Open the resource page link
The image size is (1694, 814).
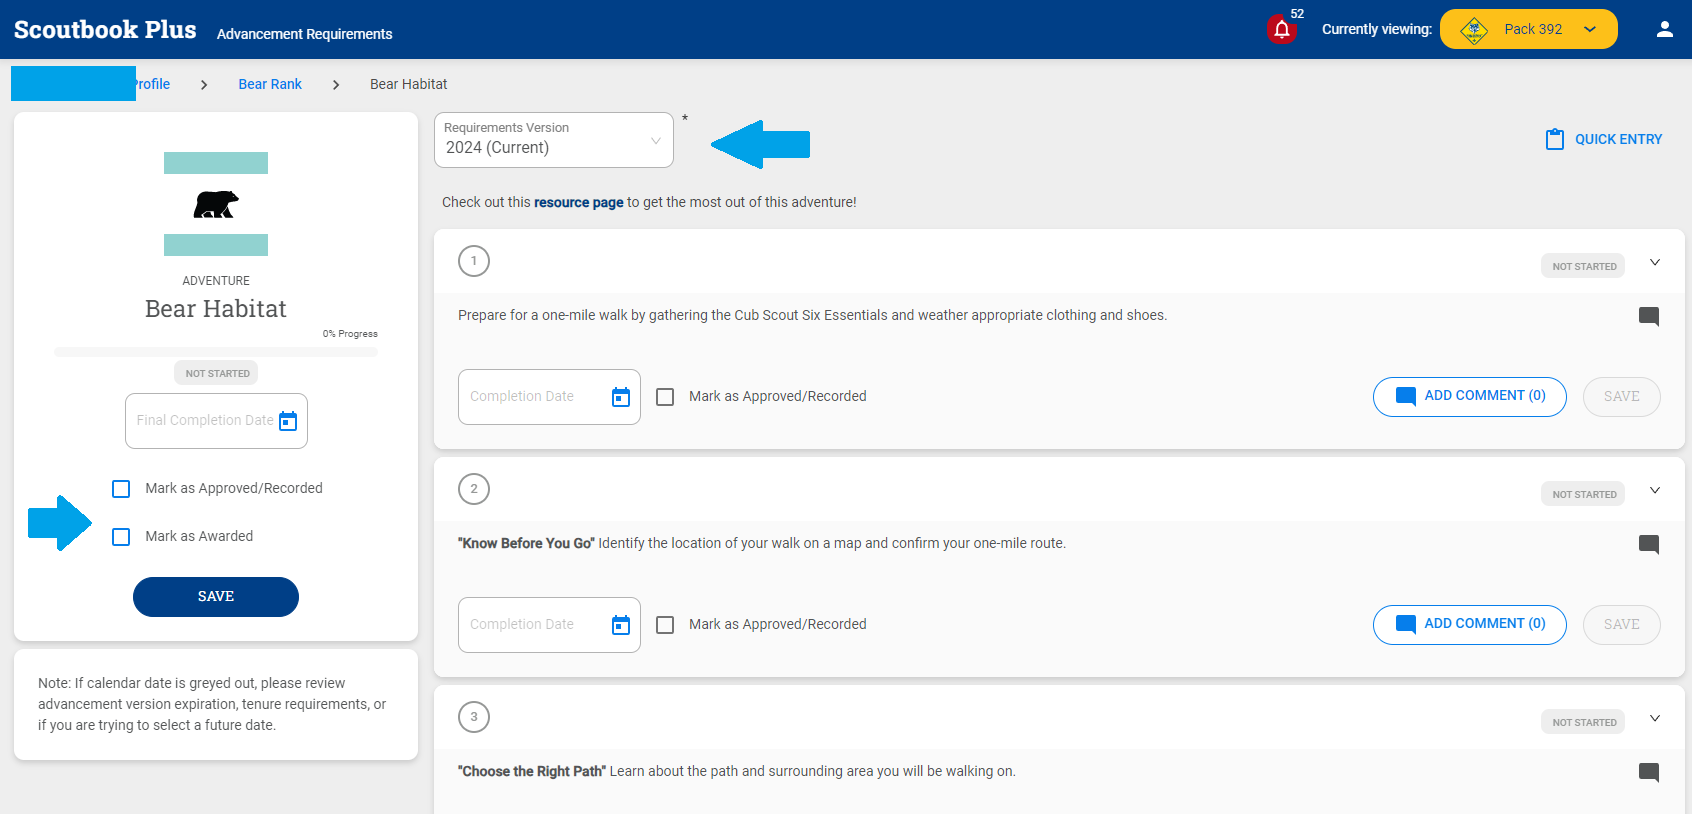click(579, 202)
